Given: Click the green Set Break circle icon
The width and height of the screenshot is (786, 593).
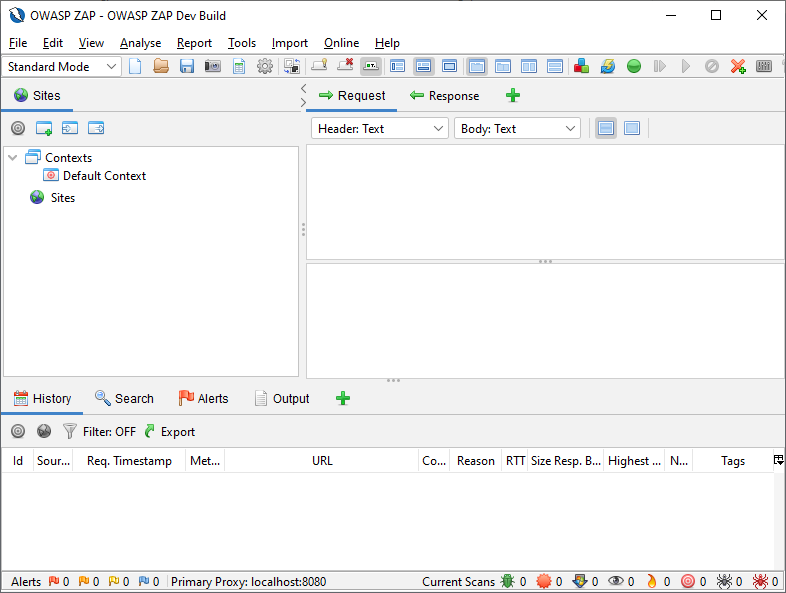Looking at the screenshot, I should [x=634, y=67].
